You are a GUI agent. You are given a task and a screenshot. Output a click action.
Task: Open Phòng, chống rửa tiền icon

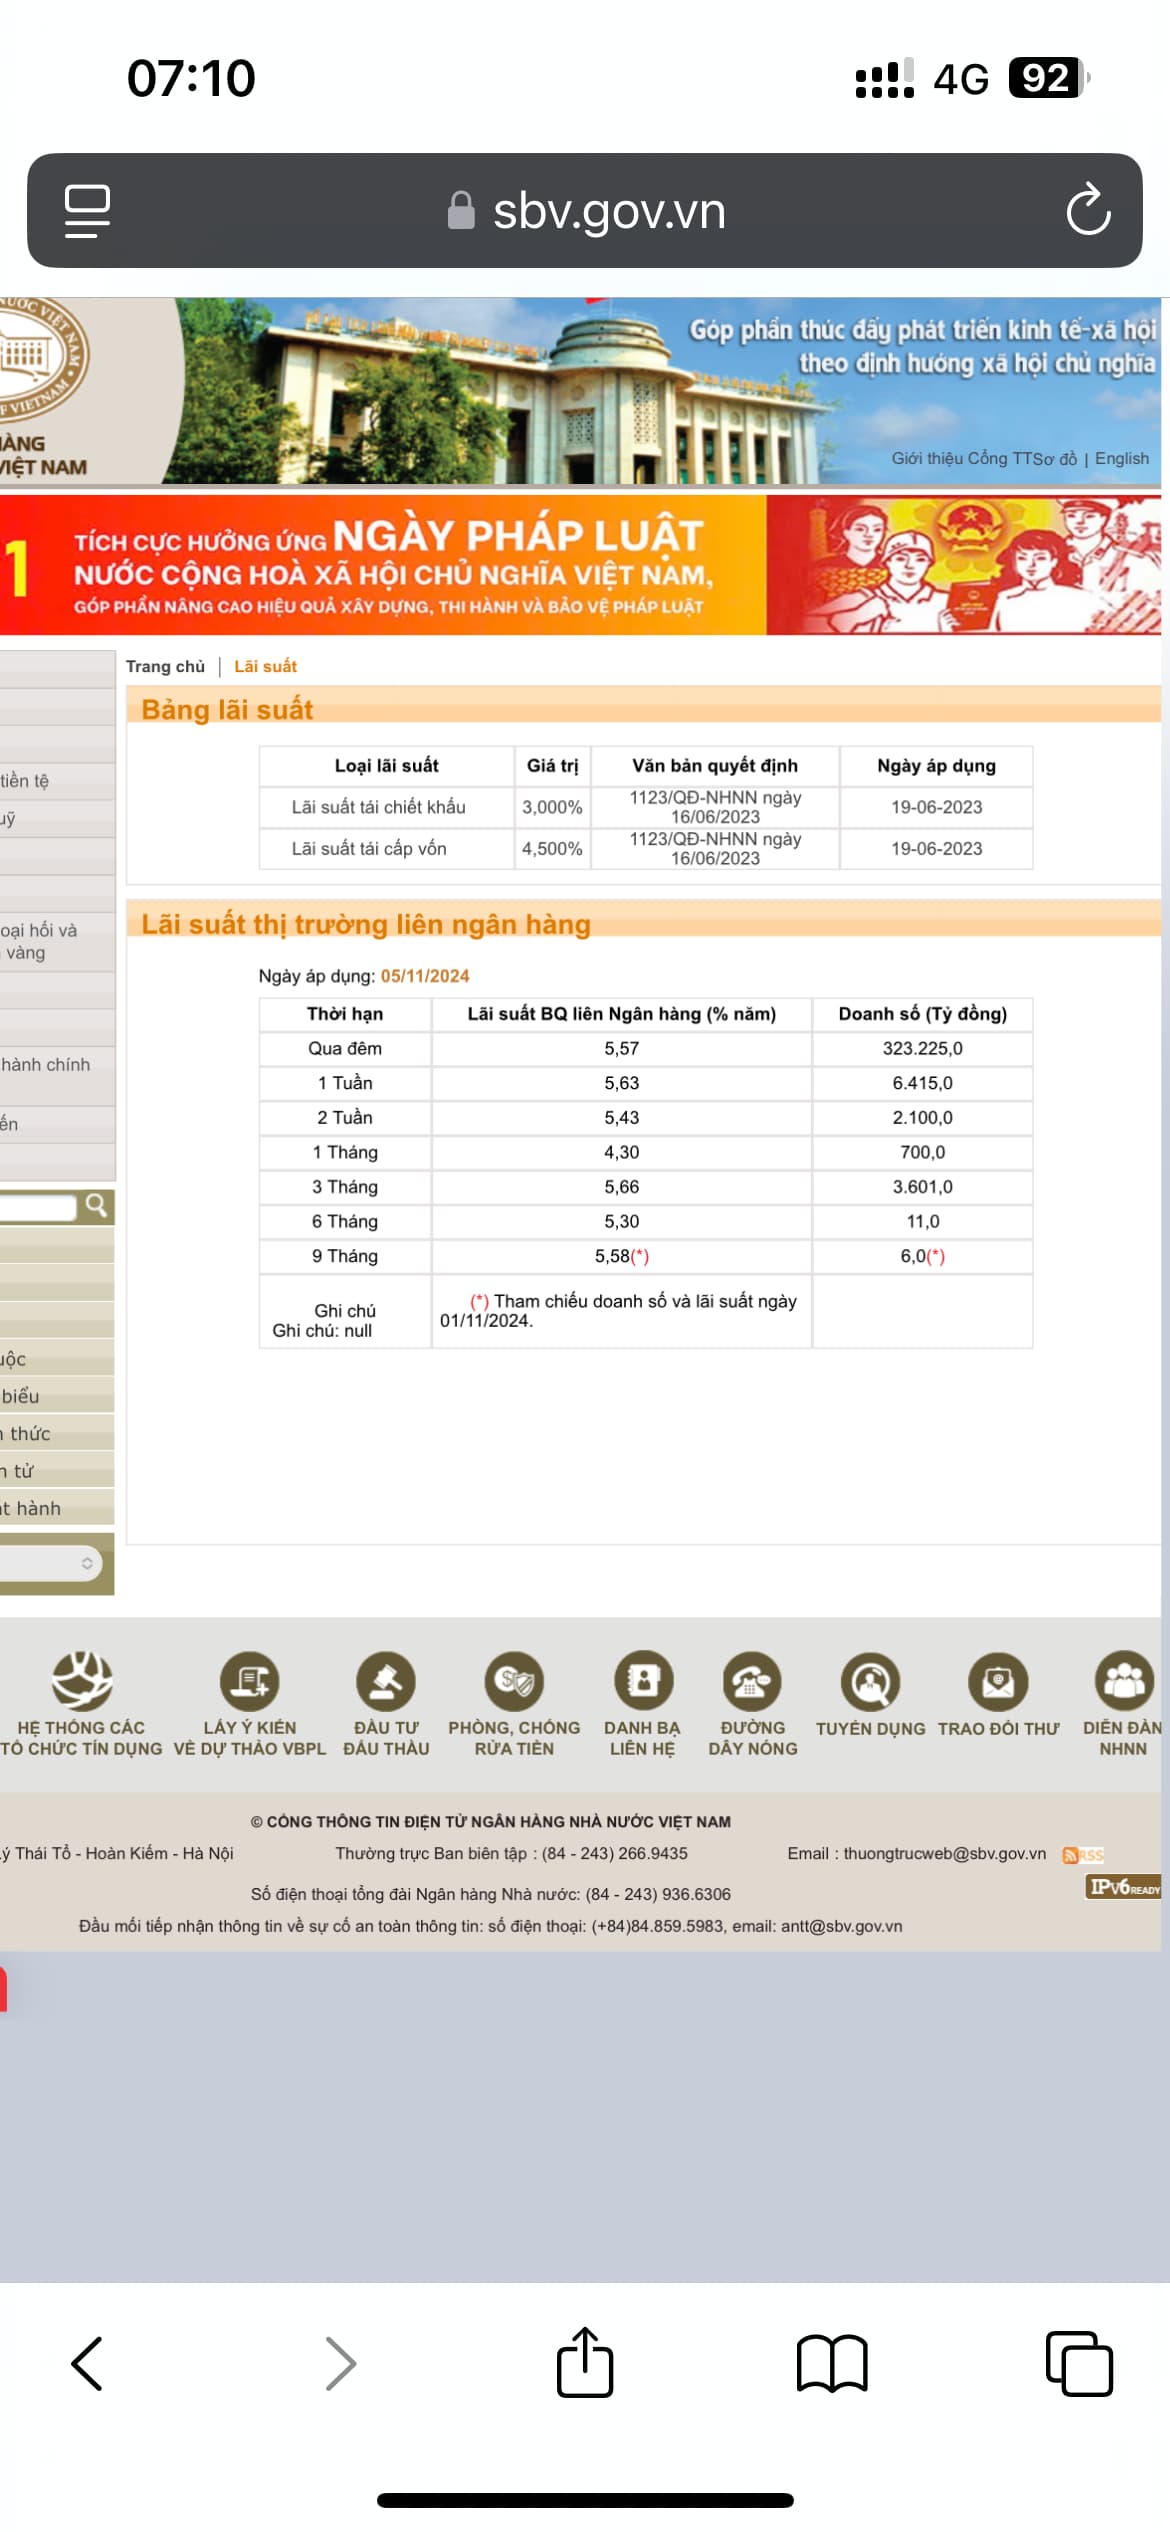[514, 1681]
